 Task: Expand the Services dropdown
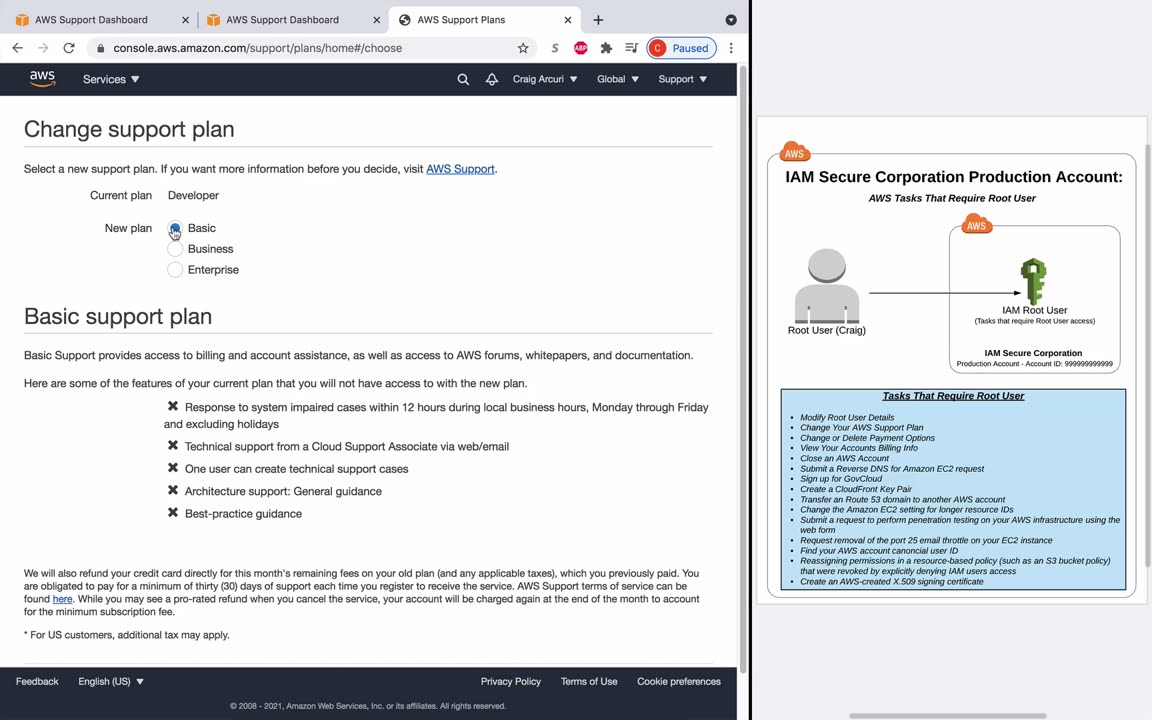tap(111, 79)
